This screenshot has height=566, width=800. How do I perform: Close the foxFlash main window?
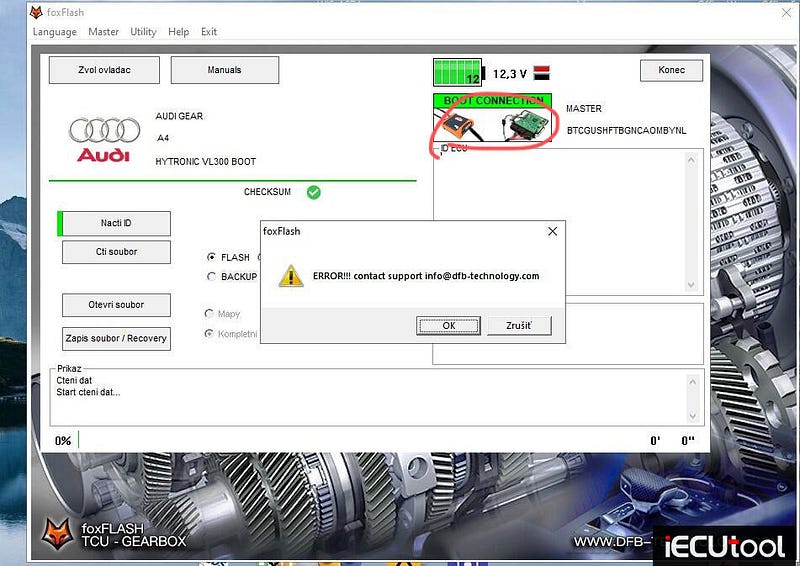coord(786,13)
